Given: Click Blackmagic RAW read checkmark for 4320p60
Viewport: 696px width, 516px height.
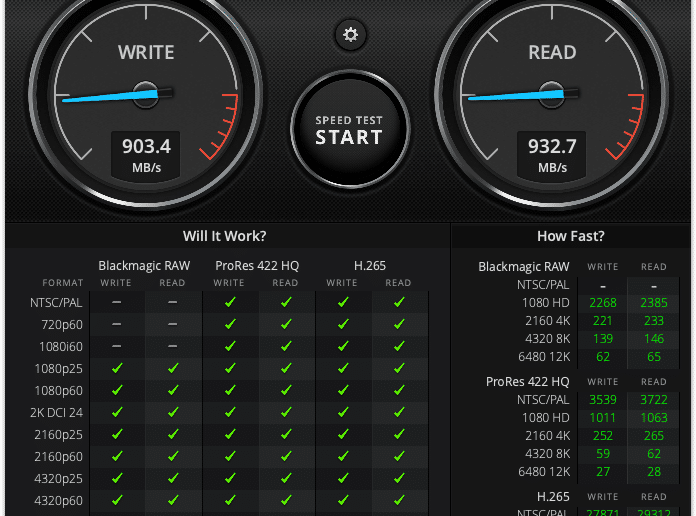Looking at the screenshot, I should (173, 500).
